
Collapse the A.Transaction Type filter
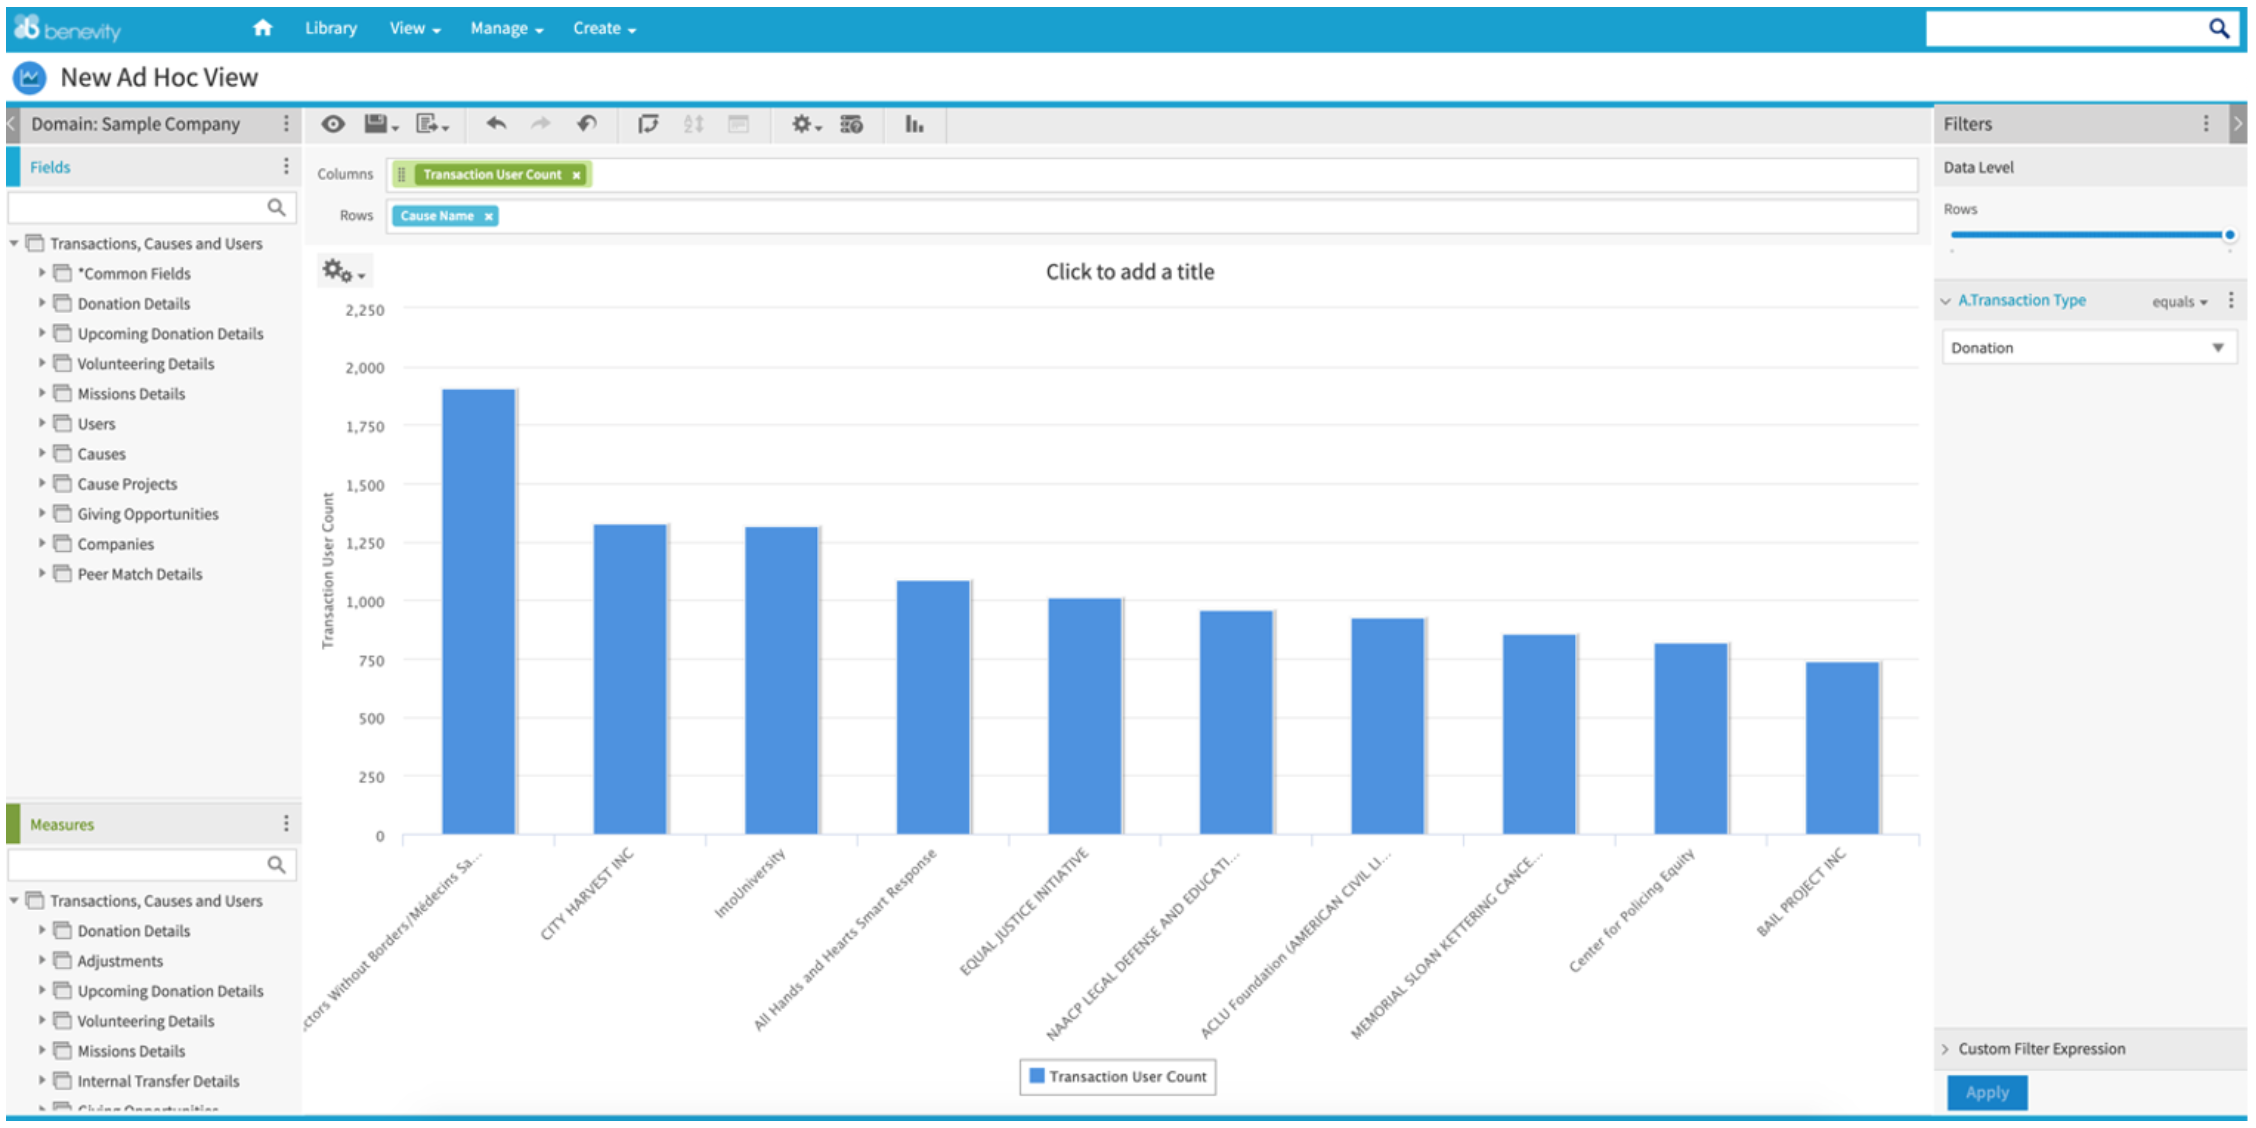(1946, 301)
